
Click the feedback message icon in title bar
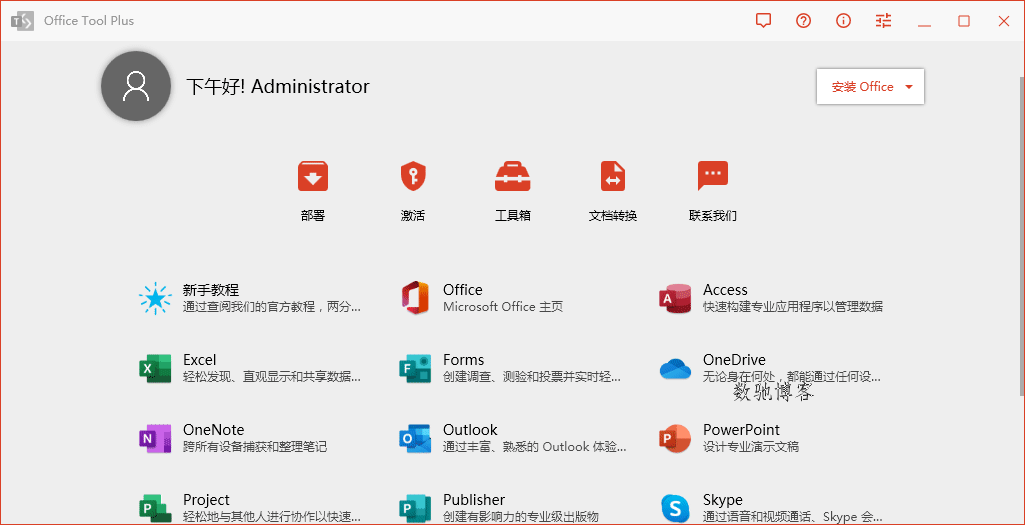point(763,21)
